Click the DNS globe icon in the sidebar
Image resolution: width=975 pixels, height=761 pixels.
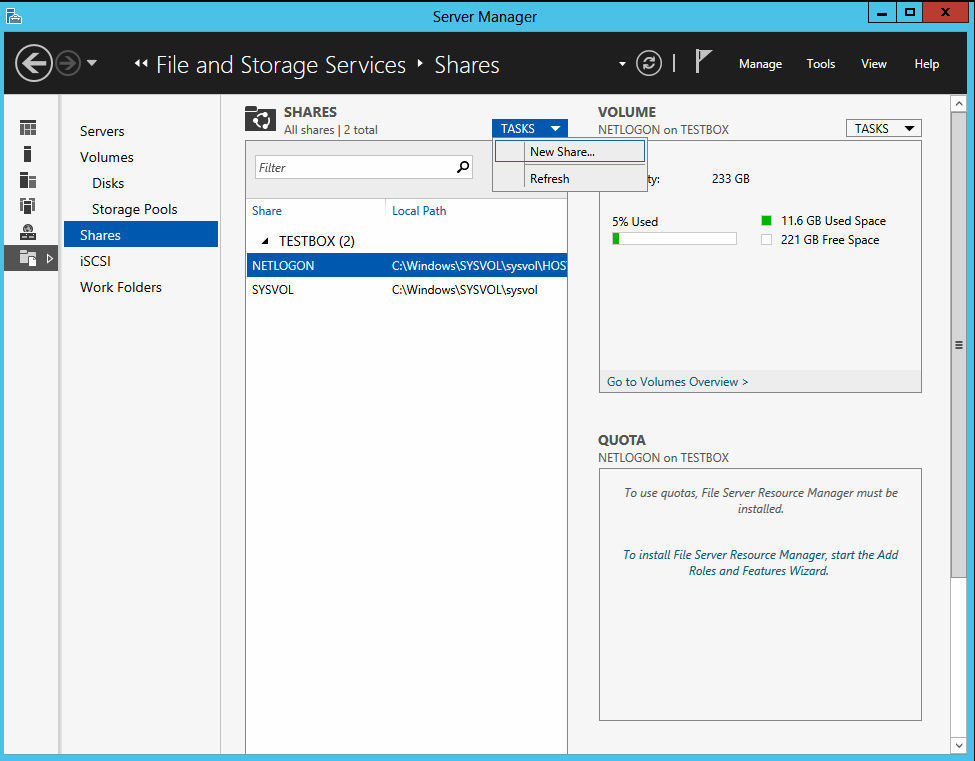(x=27, y=232)
